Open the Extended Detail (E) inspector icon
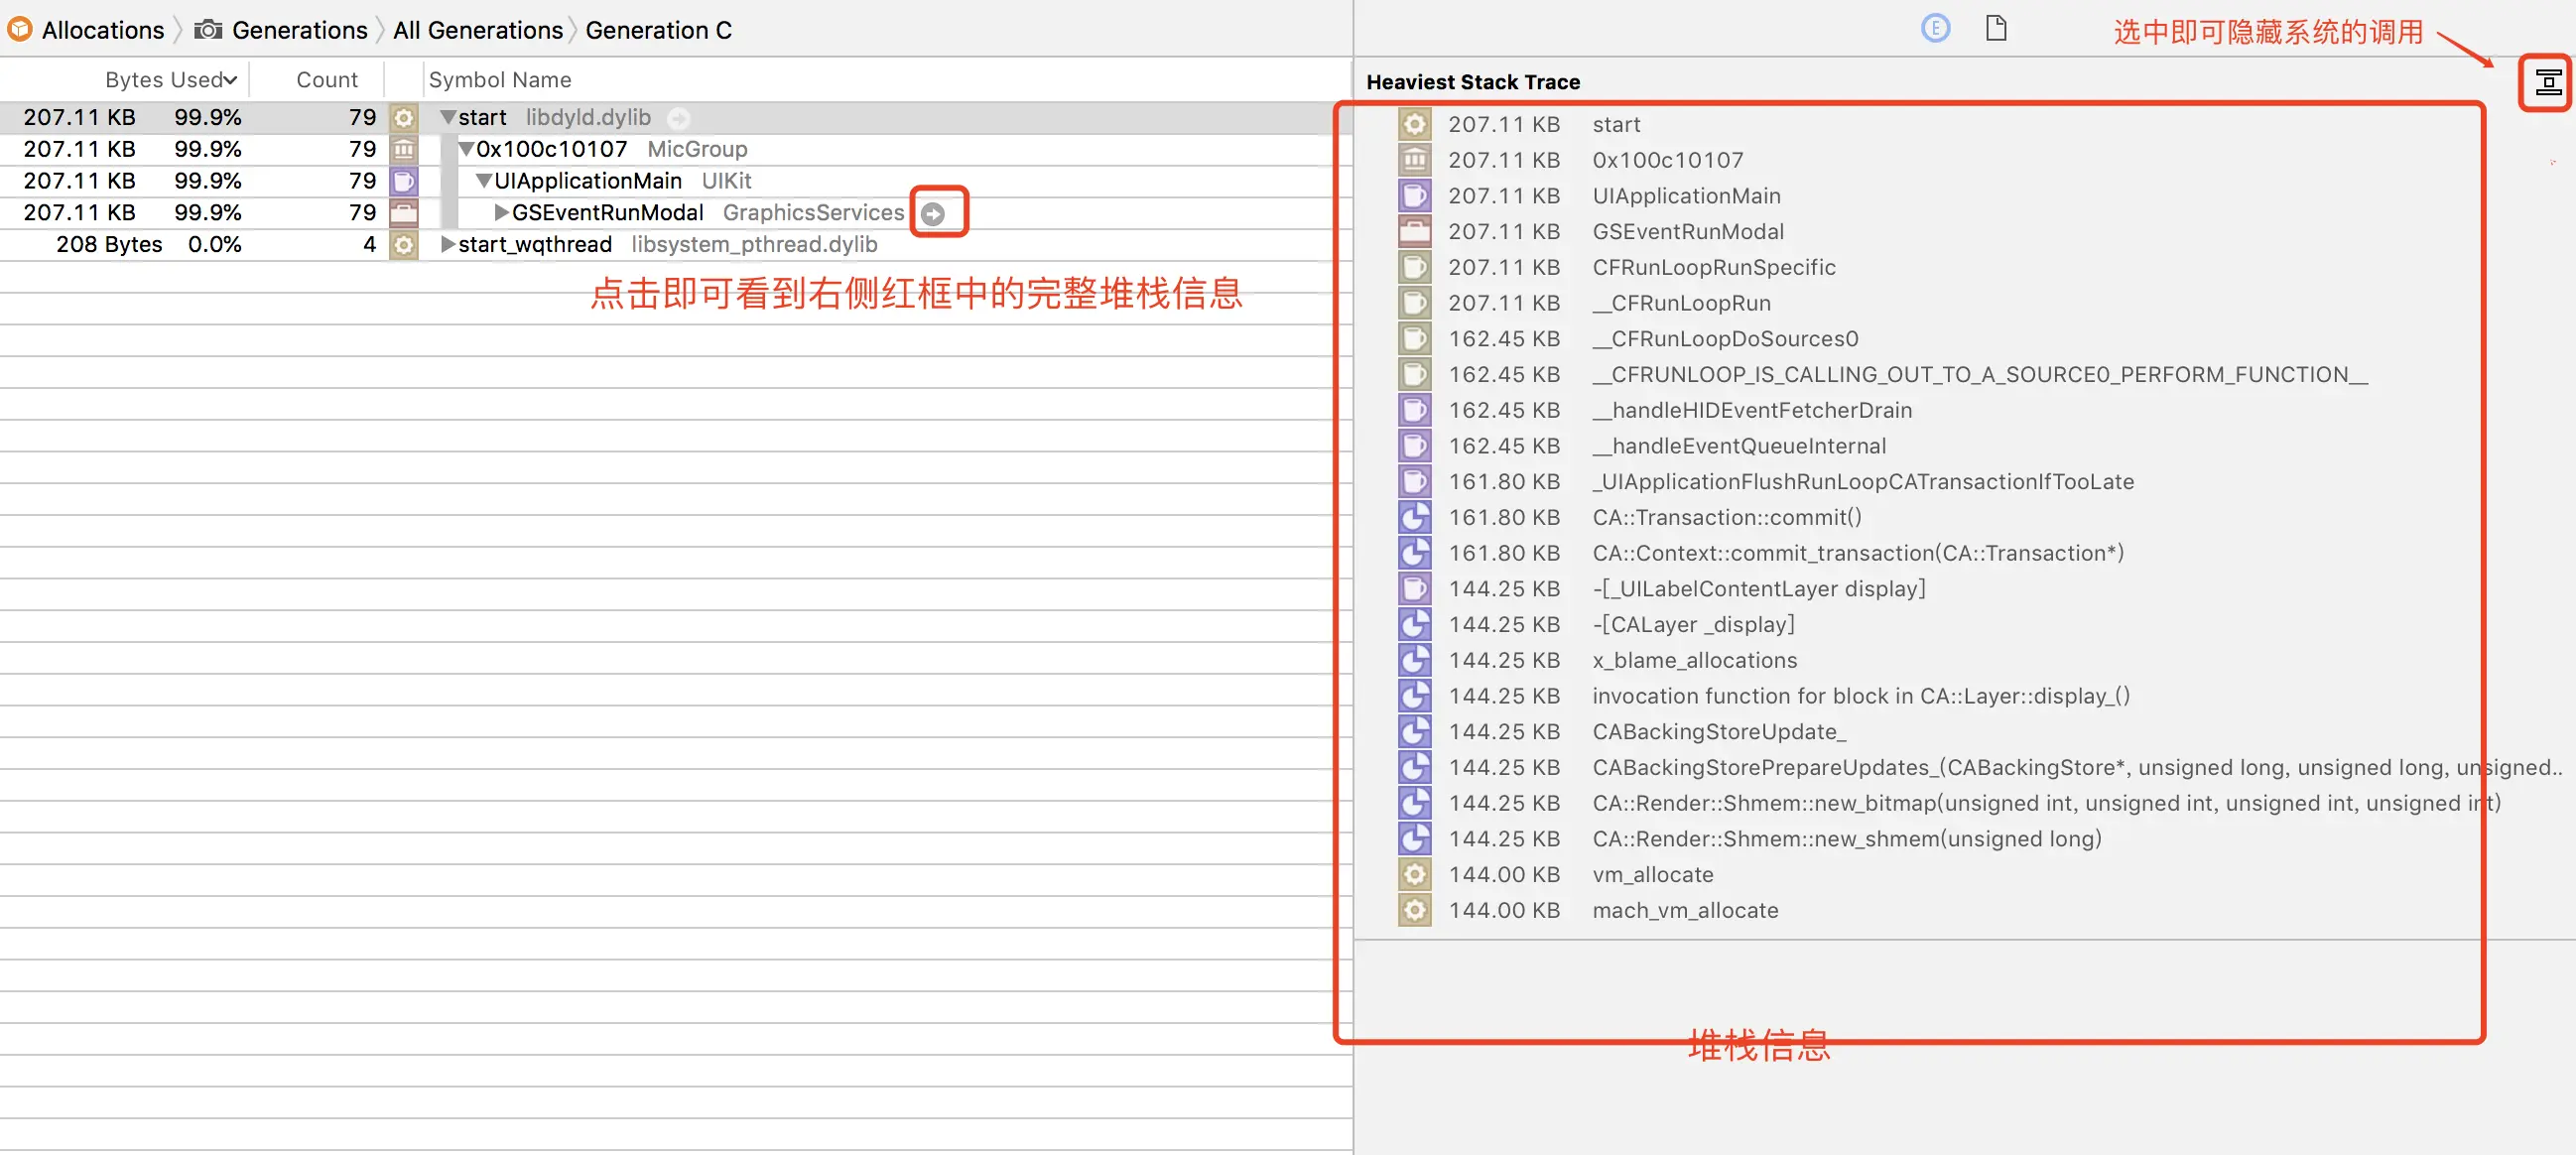 pos(1935,28)
